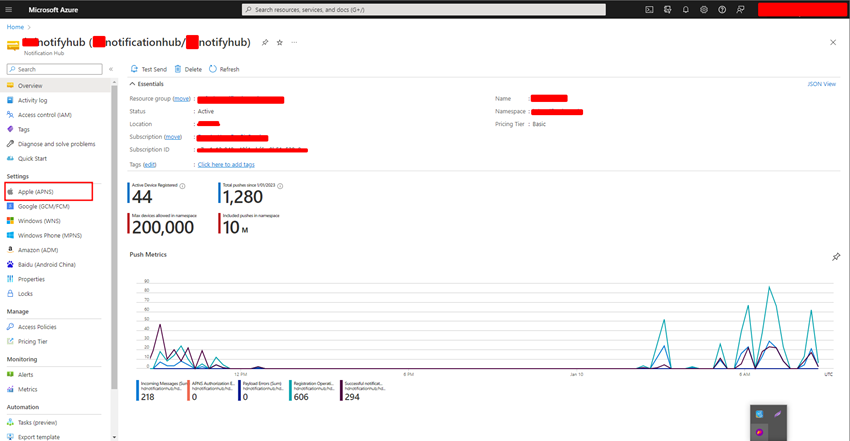This screenshot has height=441, width=850.
Task: Click the left menu scrollbar down arrow
Action: point(114,437)
